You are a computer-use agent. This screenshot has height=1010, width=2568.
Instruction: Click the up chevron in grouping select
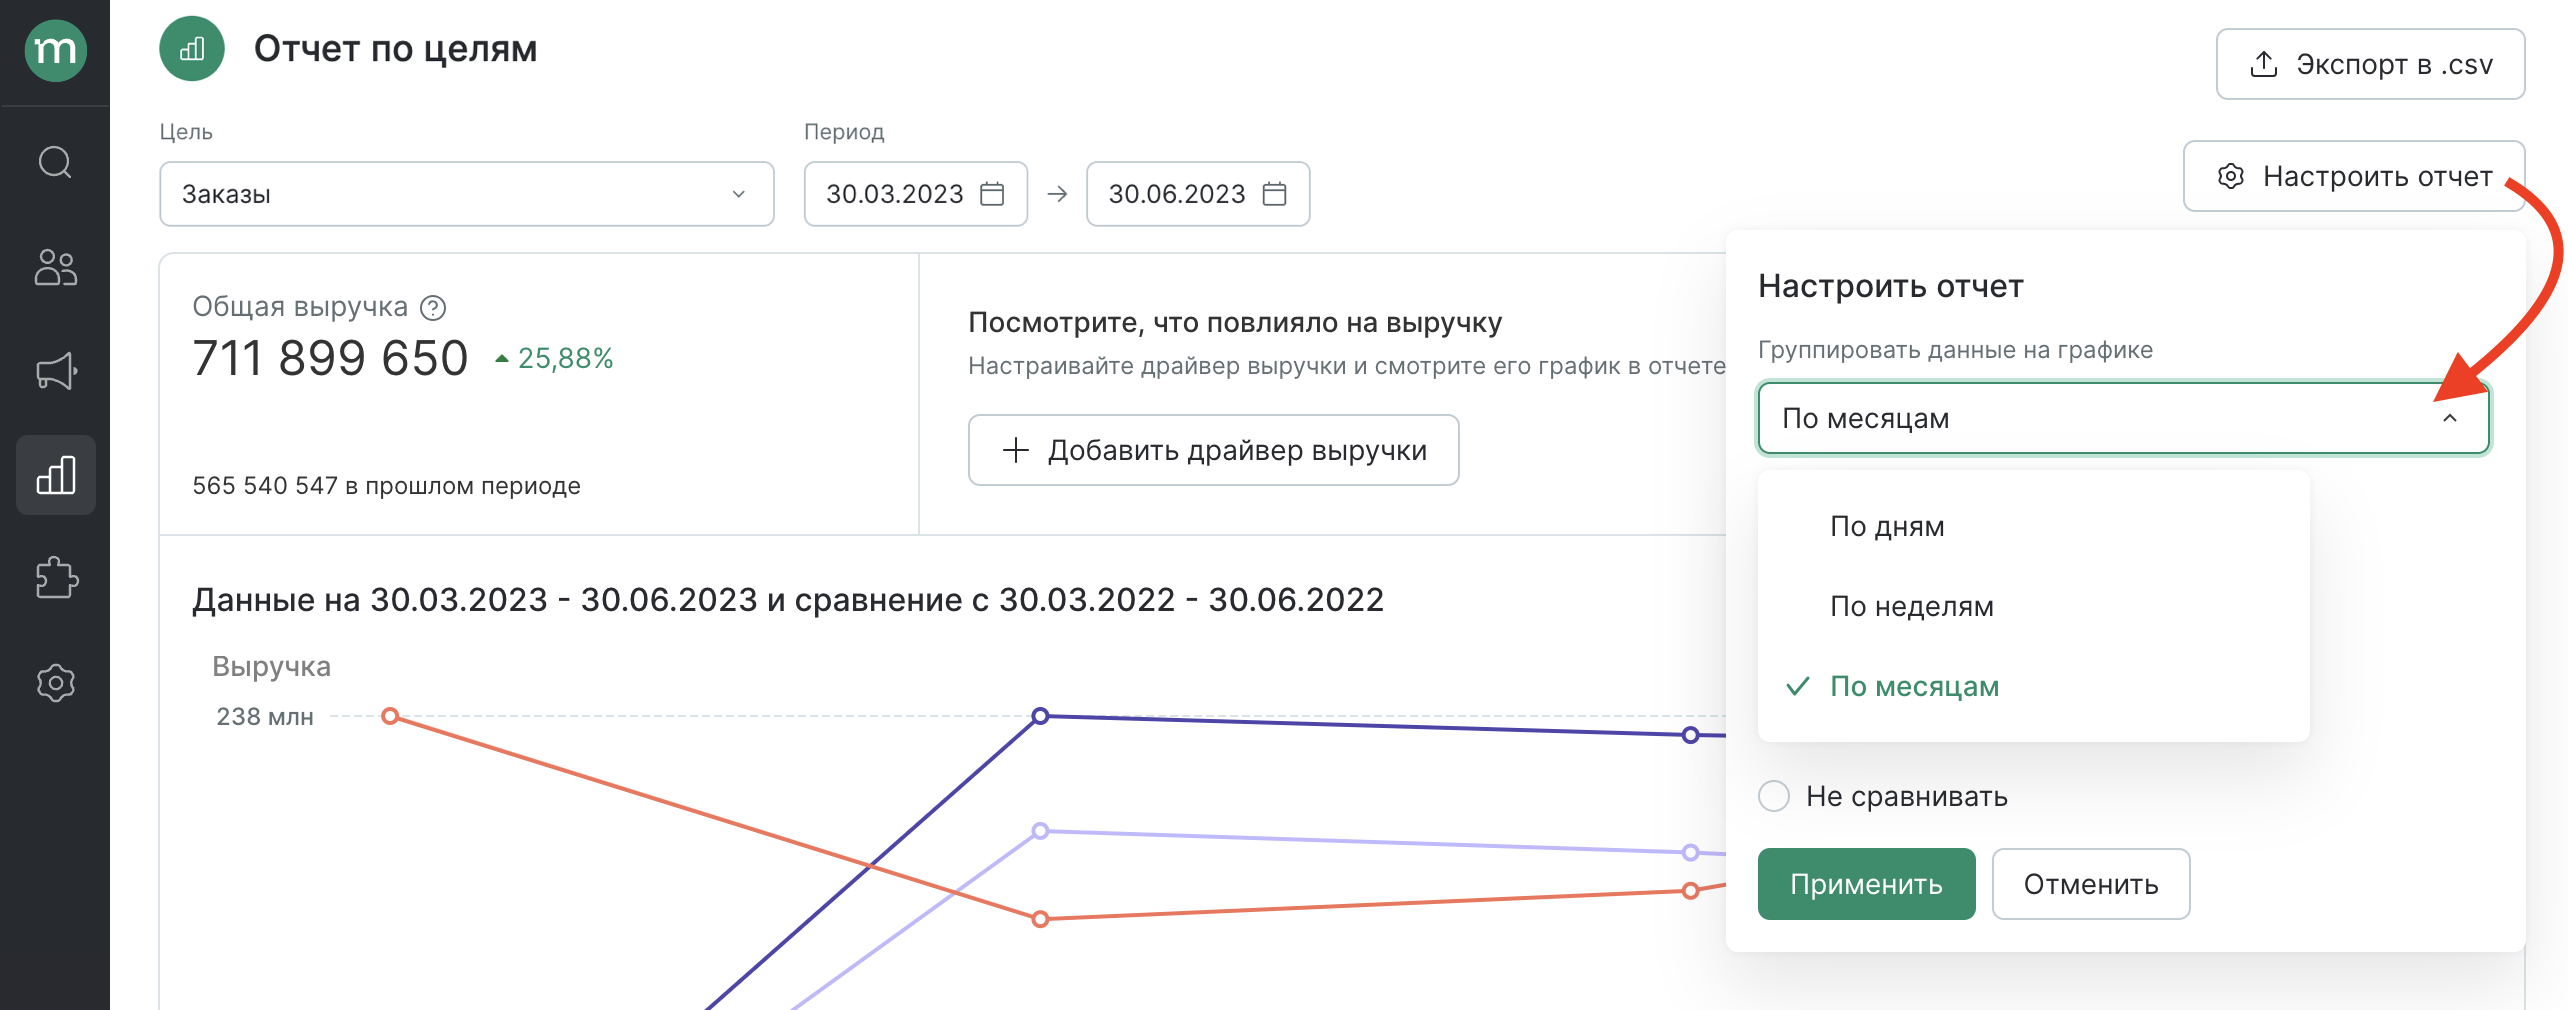2450,418
